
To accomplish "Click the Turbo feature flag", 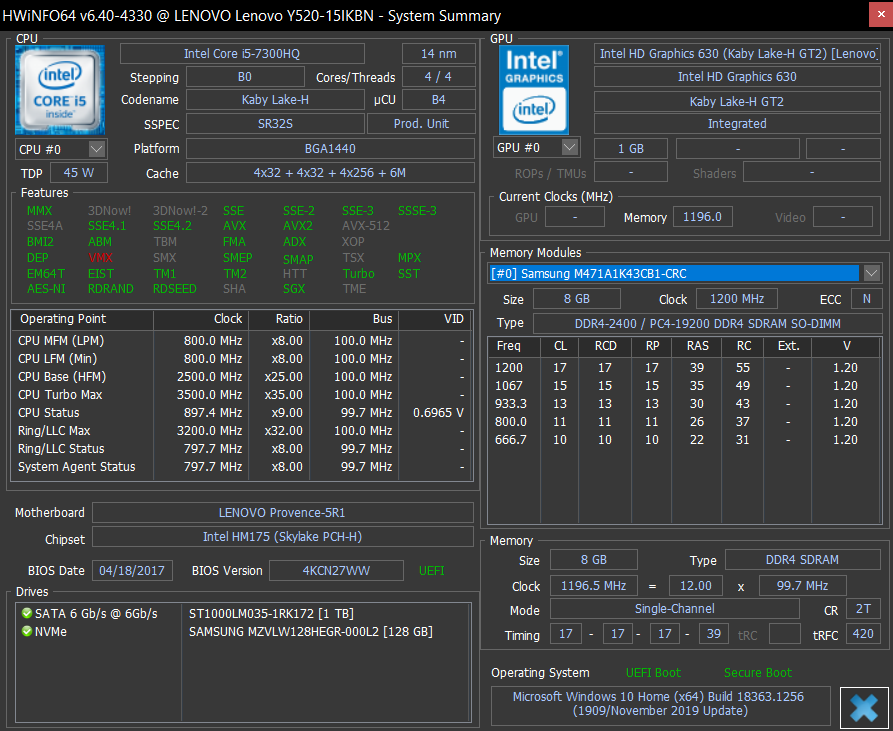I will tap(359, 274).
